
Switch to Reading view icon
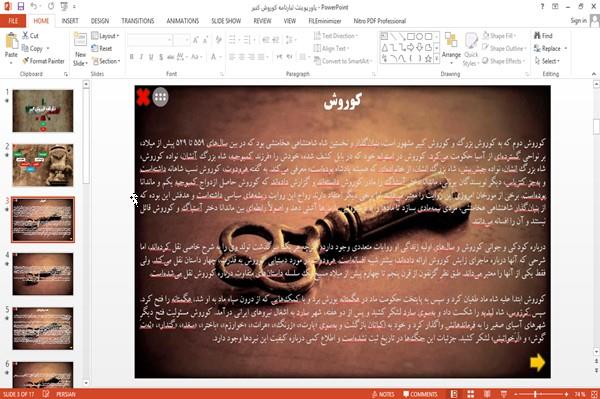487,394
